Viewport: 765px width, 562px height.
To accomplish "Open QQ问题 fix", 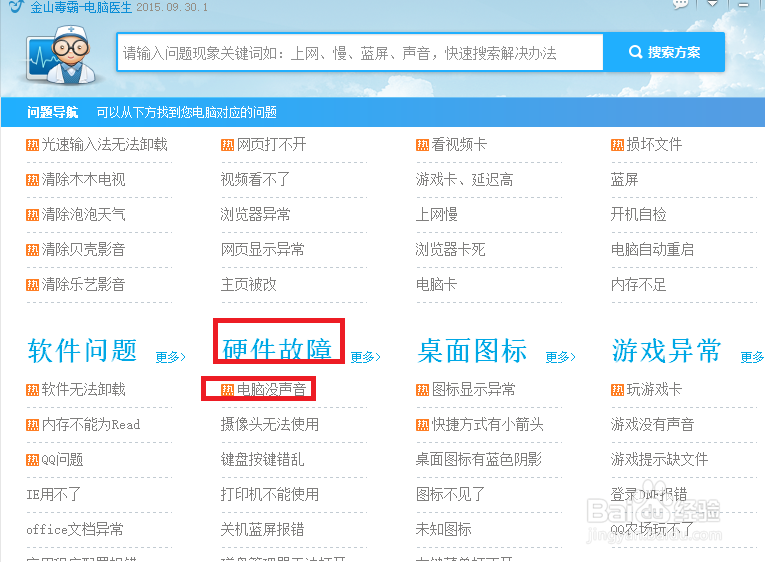I will click(x=62, y=460).
